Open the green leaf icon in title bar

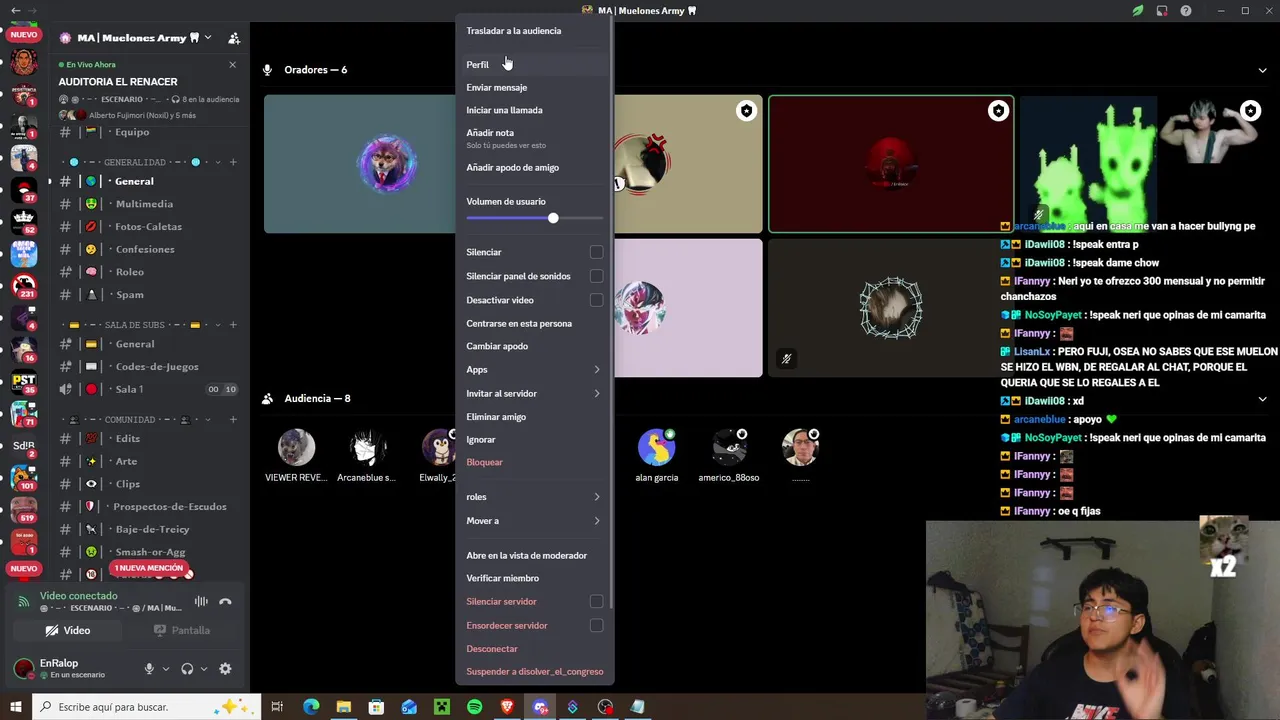coord(1138,10)
